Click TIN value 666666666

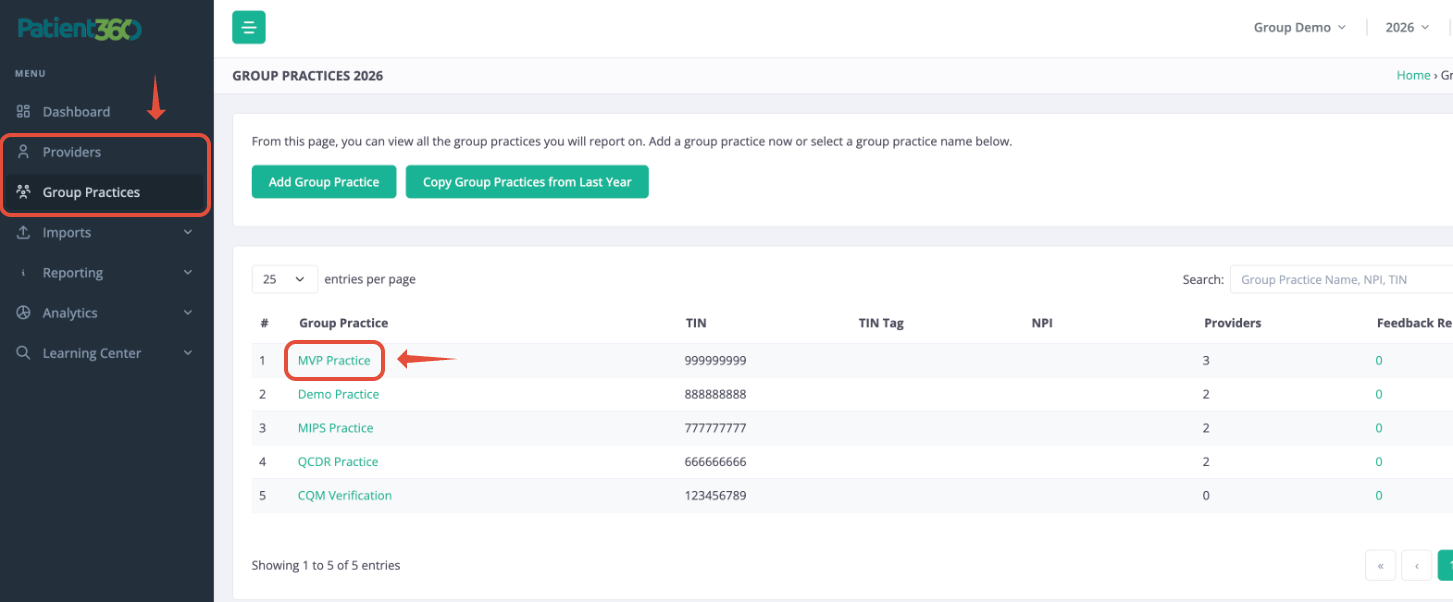pos(716,462)
